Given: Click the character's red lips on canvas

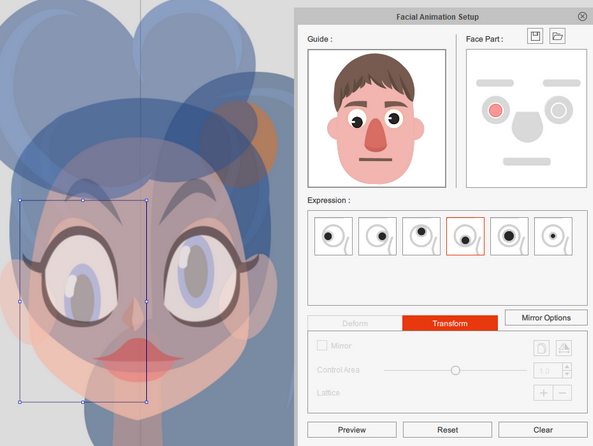Looking at the screenshot, I should (137, 359).
